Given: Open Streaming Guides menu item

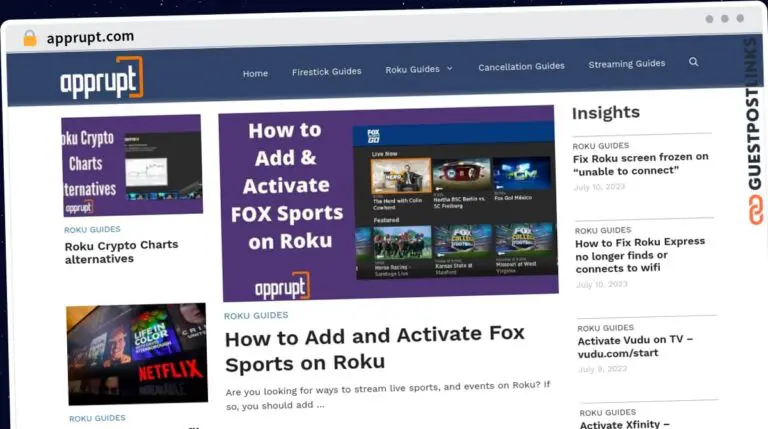Looking at the screenshot, I should click(x=626, y=63).
